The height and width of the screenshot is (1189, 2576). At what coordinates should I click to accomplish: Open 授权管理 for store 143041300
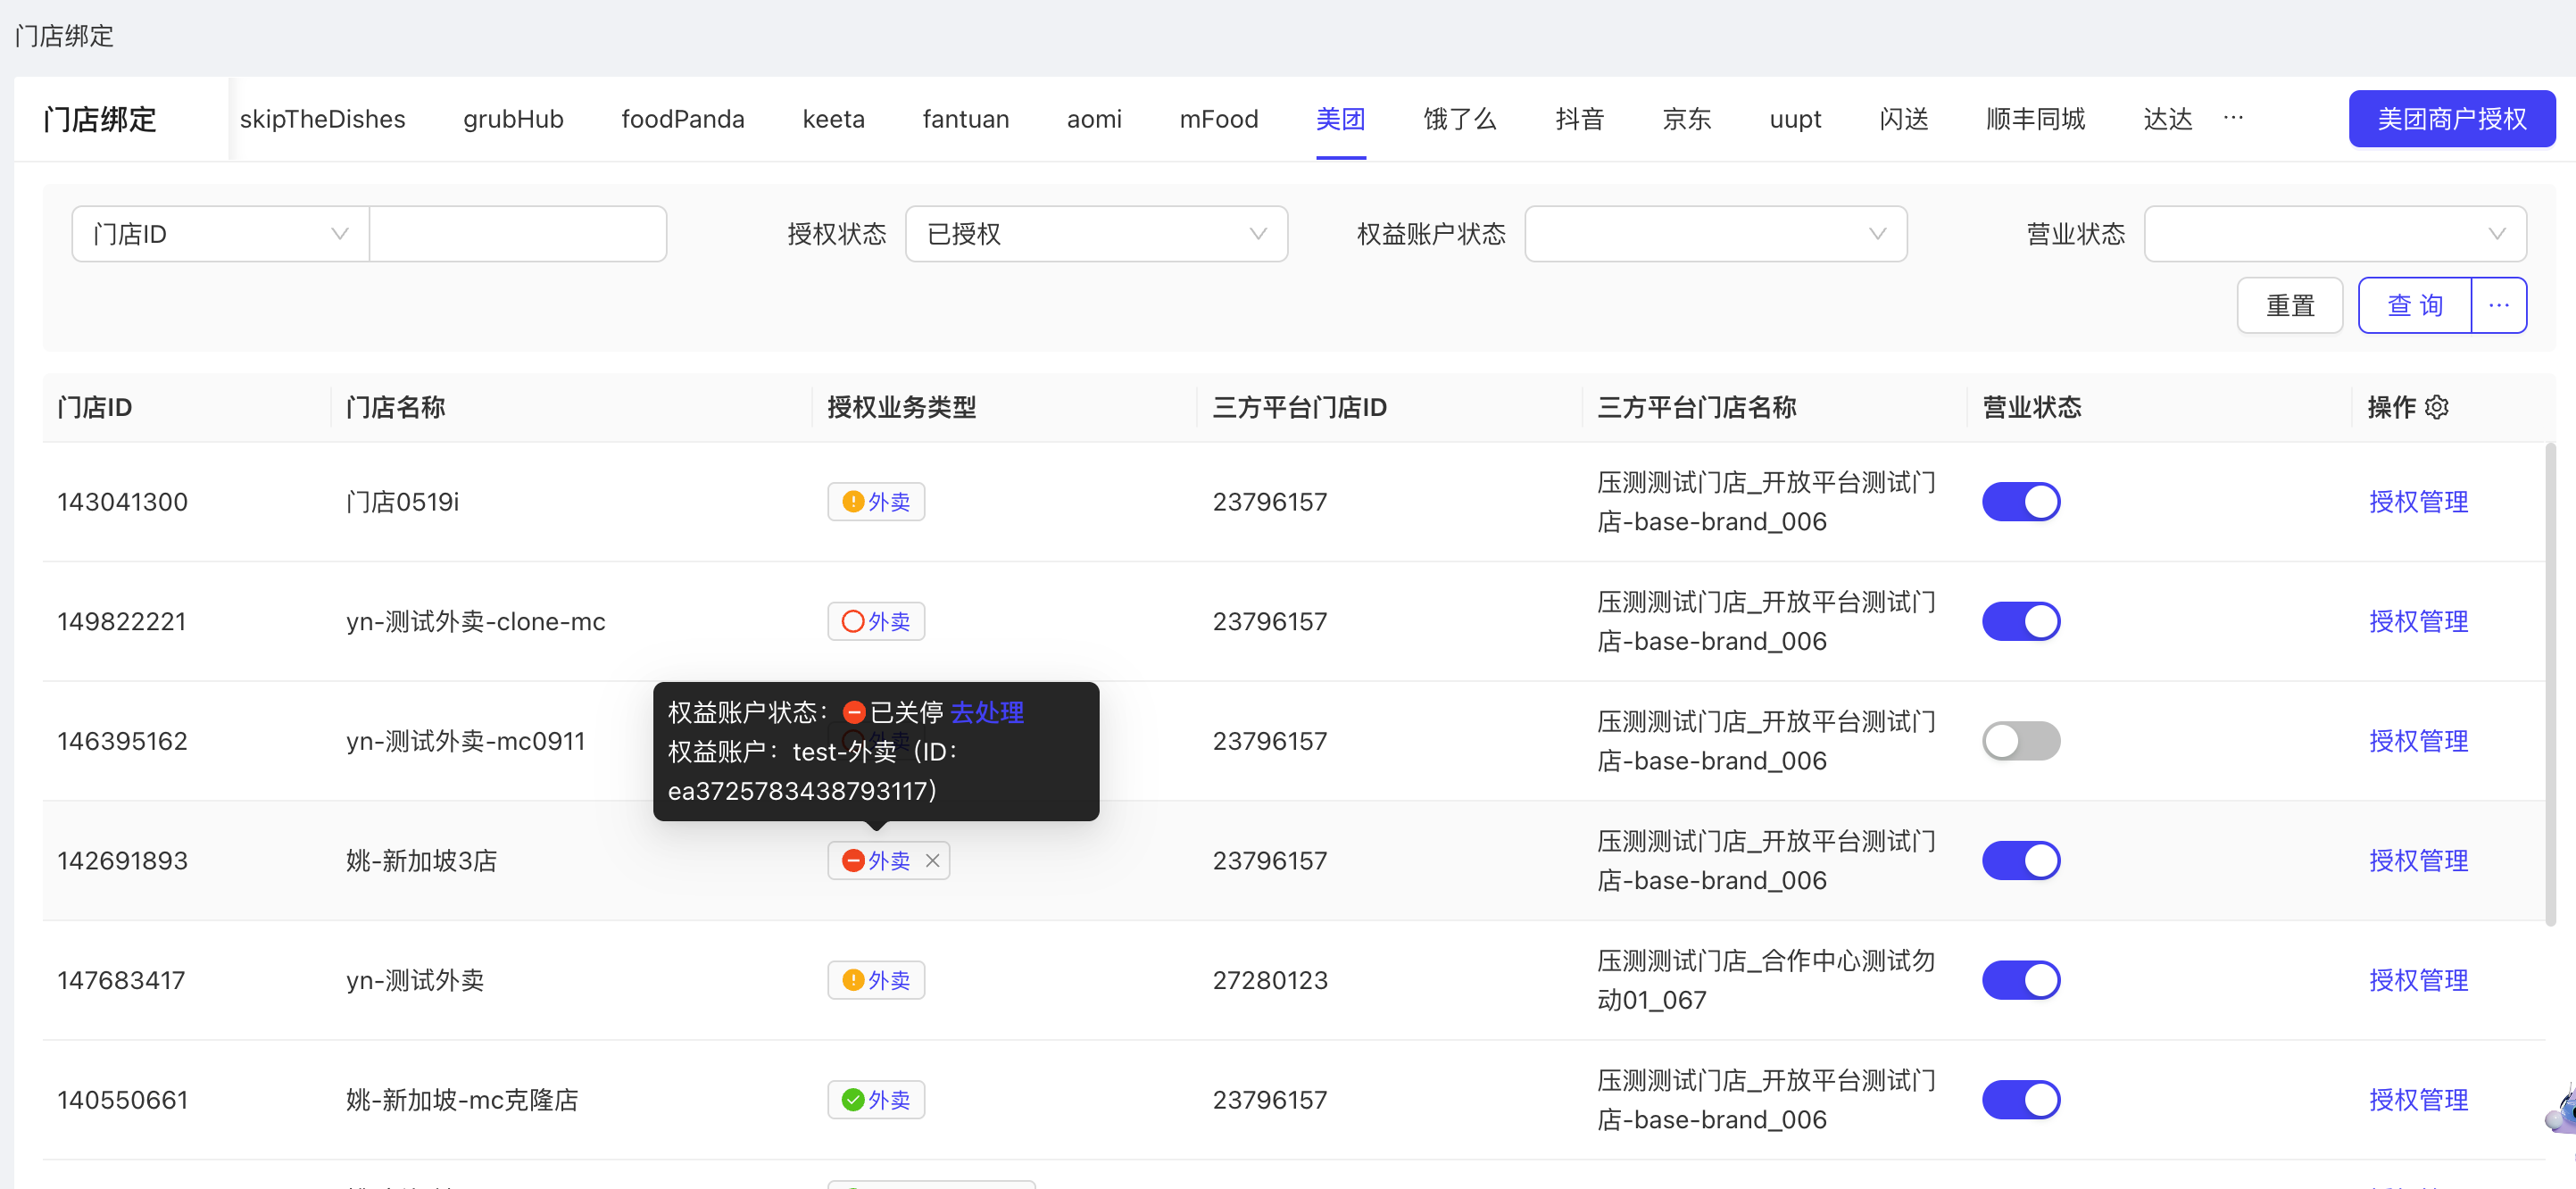click(2418, 502)
